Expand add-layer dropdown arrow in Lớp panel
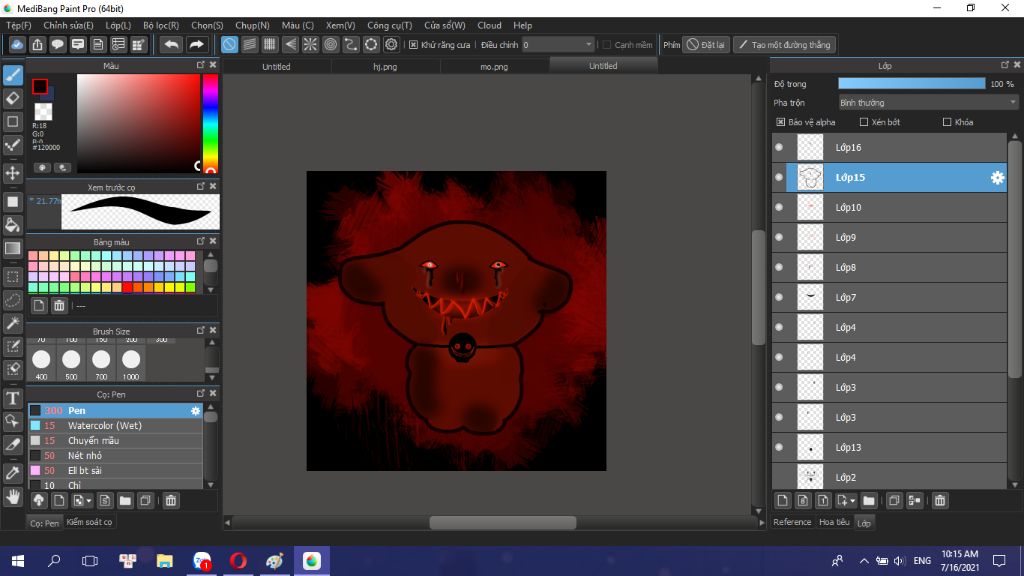The width and height of the screenshot is (1024, 576). tap(853, 501)
